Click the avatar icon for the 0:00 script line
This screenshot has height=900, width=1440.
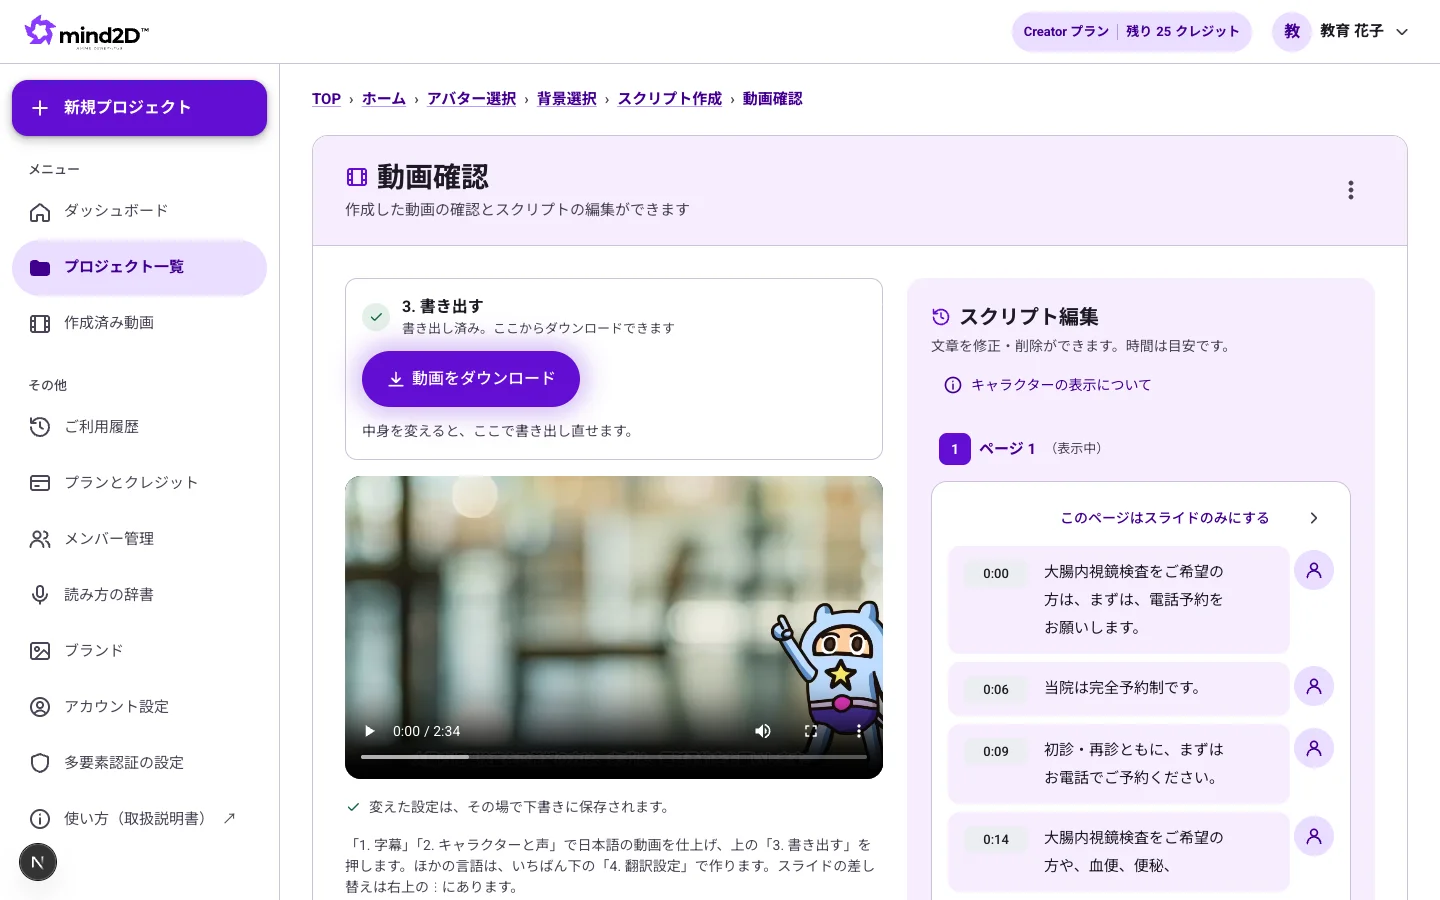(x=1314, y=570)
